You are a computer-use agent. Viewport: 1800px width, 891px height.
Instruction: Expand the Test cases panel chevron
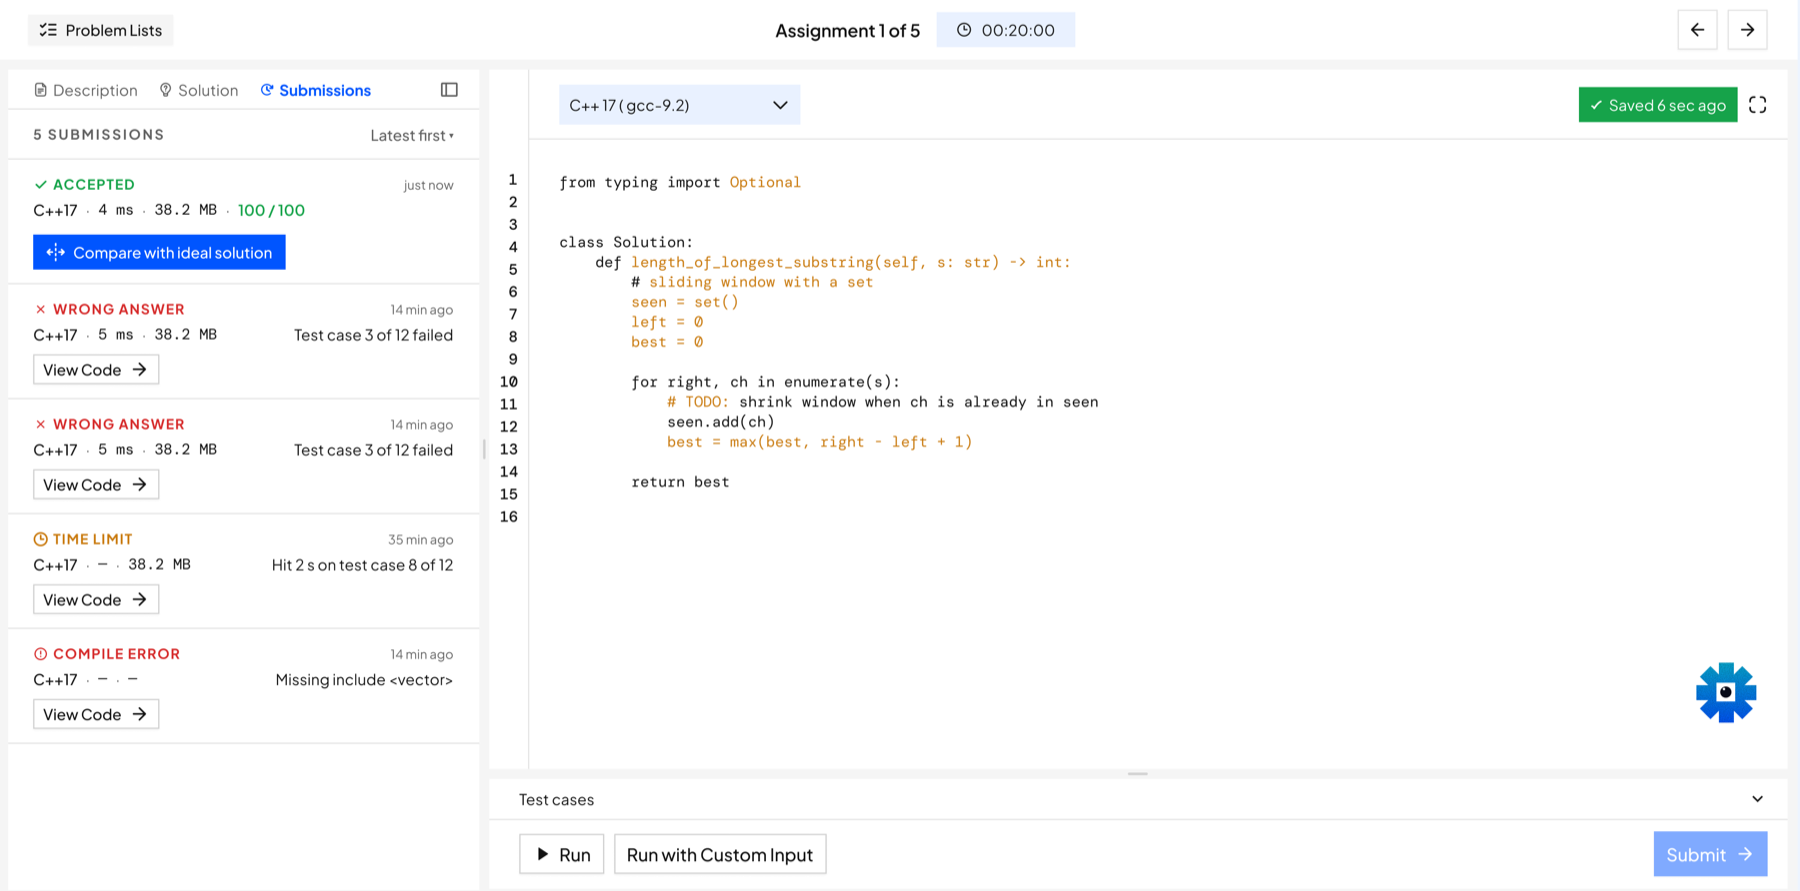(1757, 799)
